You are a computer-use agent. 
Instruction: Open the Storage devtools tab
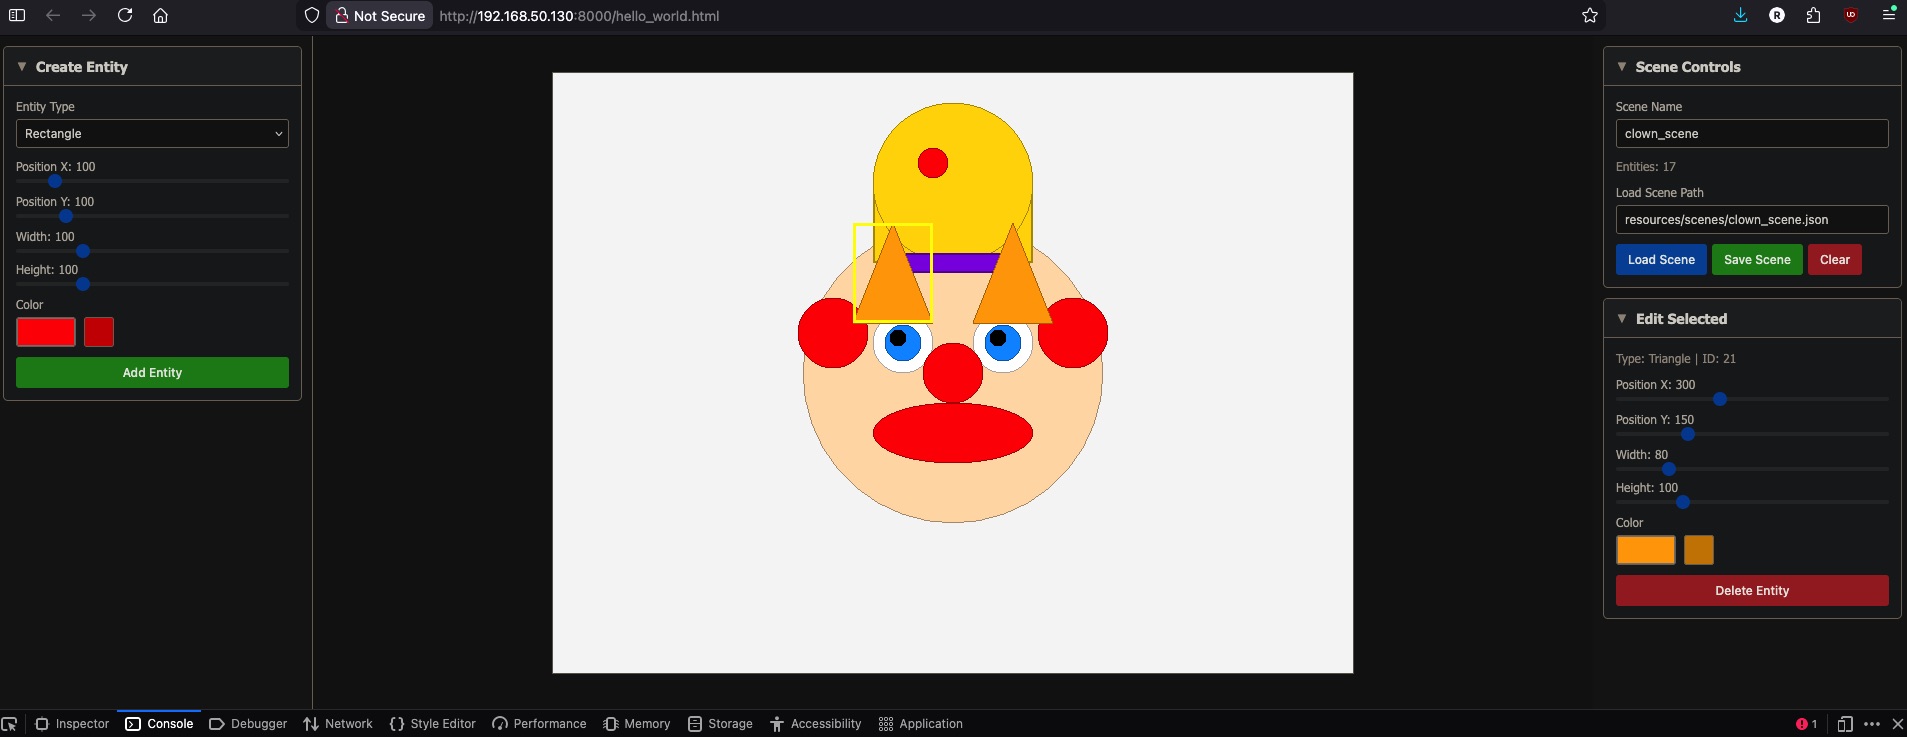coord(720,724)
